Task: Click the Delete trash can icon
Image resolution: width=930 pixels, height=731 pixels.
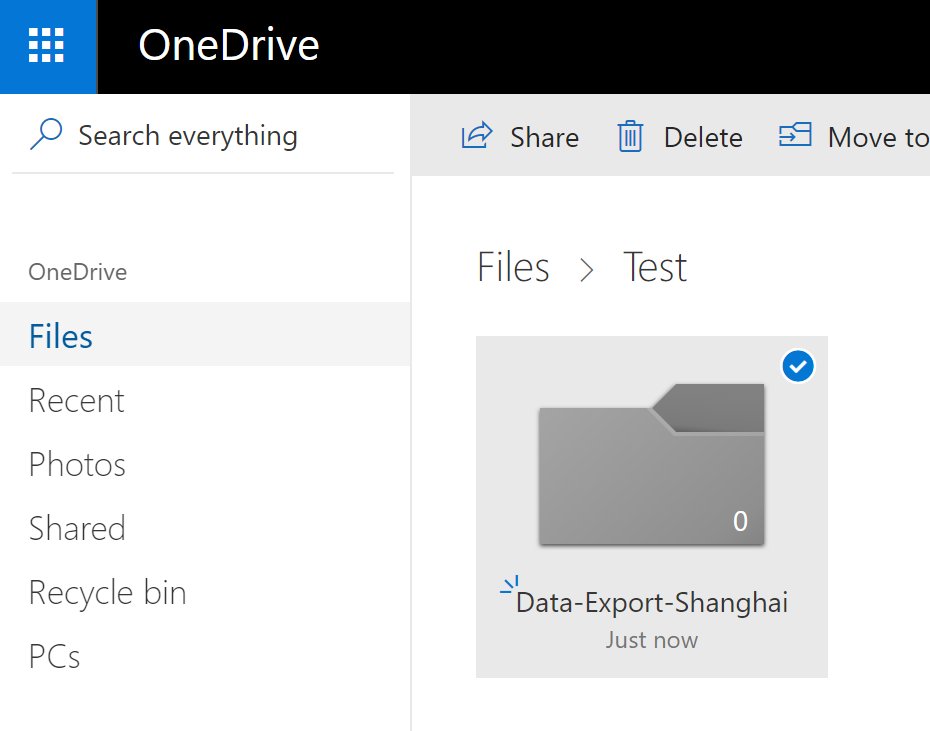Action: click(630, 136)
